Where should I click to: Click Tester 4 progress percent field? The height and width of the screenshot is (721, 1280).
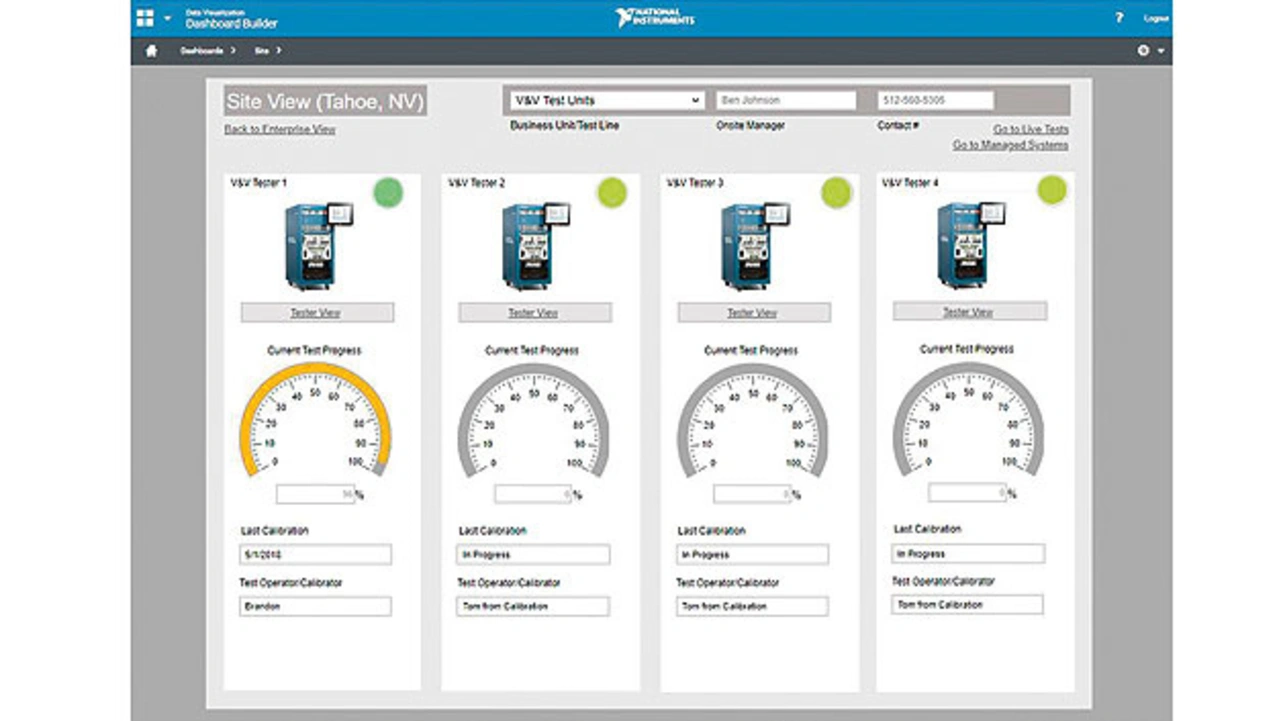click(967, 492)
